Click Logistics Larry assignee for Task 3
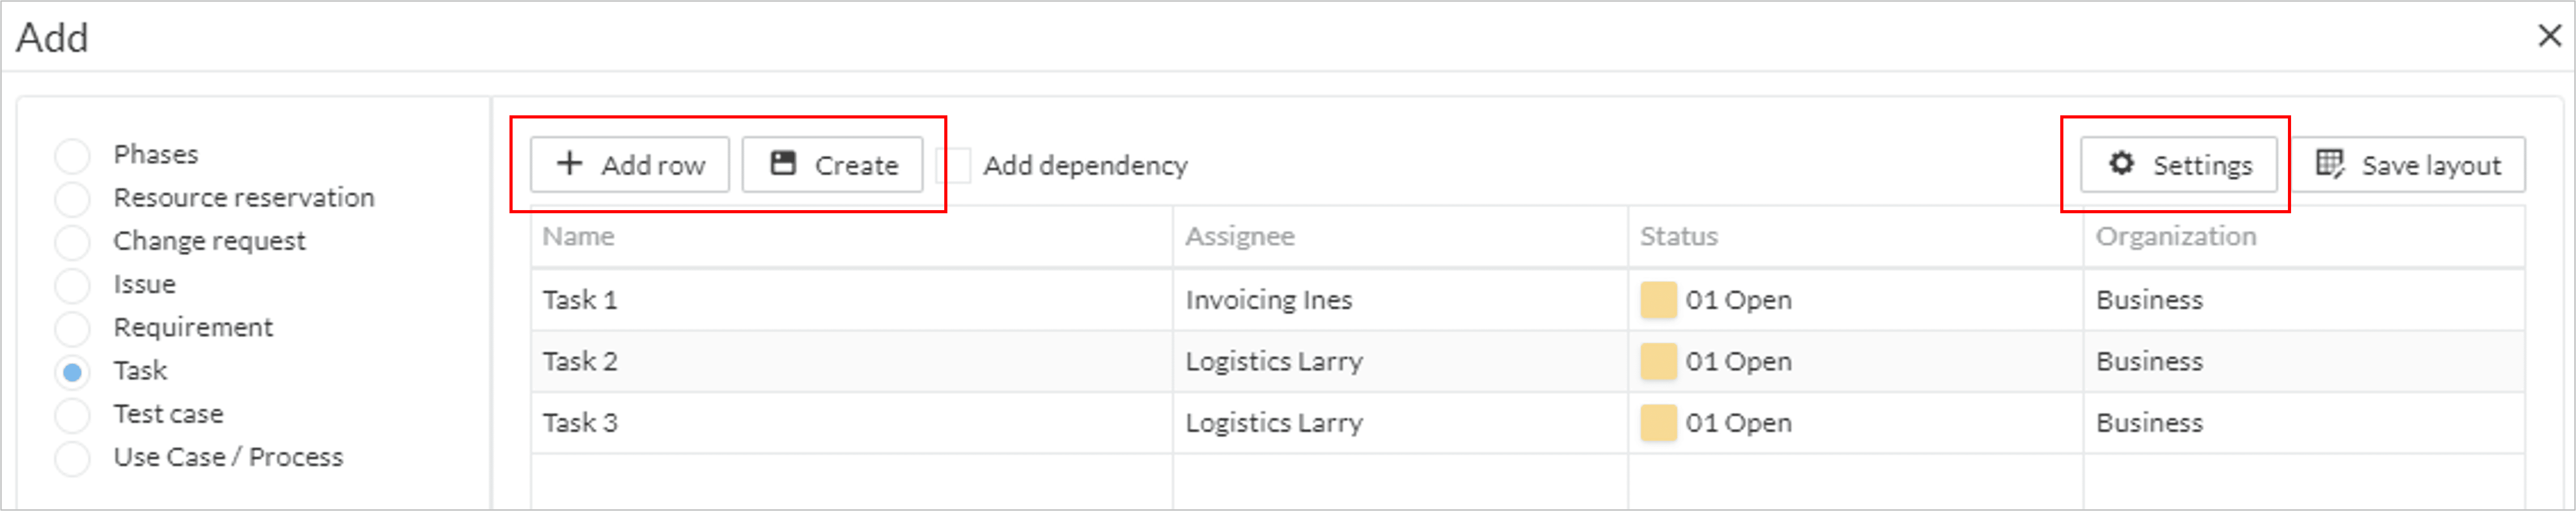 point(1274,423)
